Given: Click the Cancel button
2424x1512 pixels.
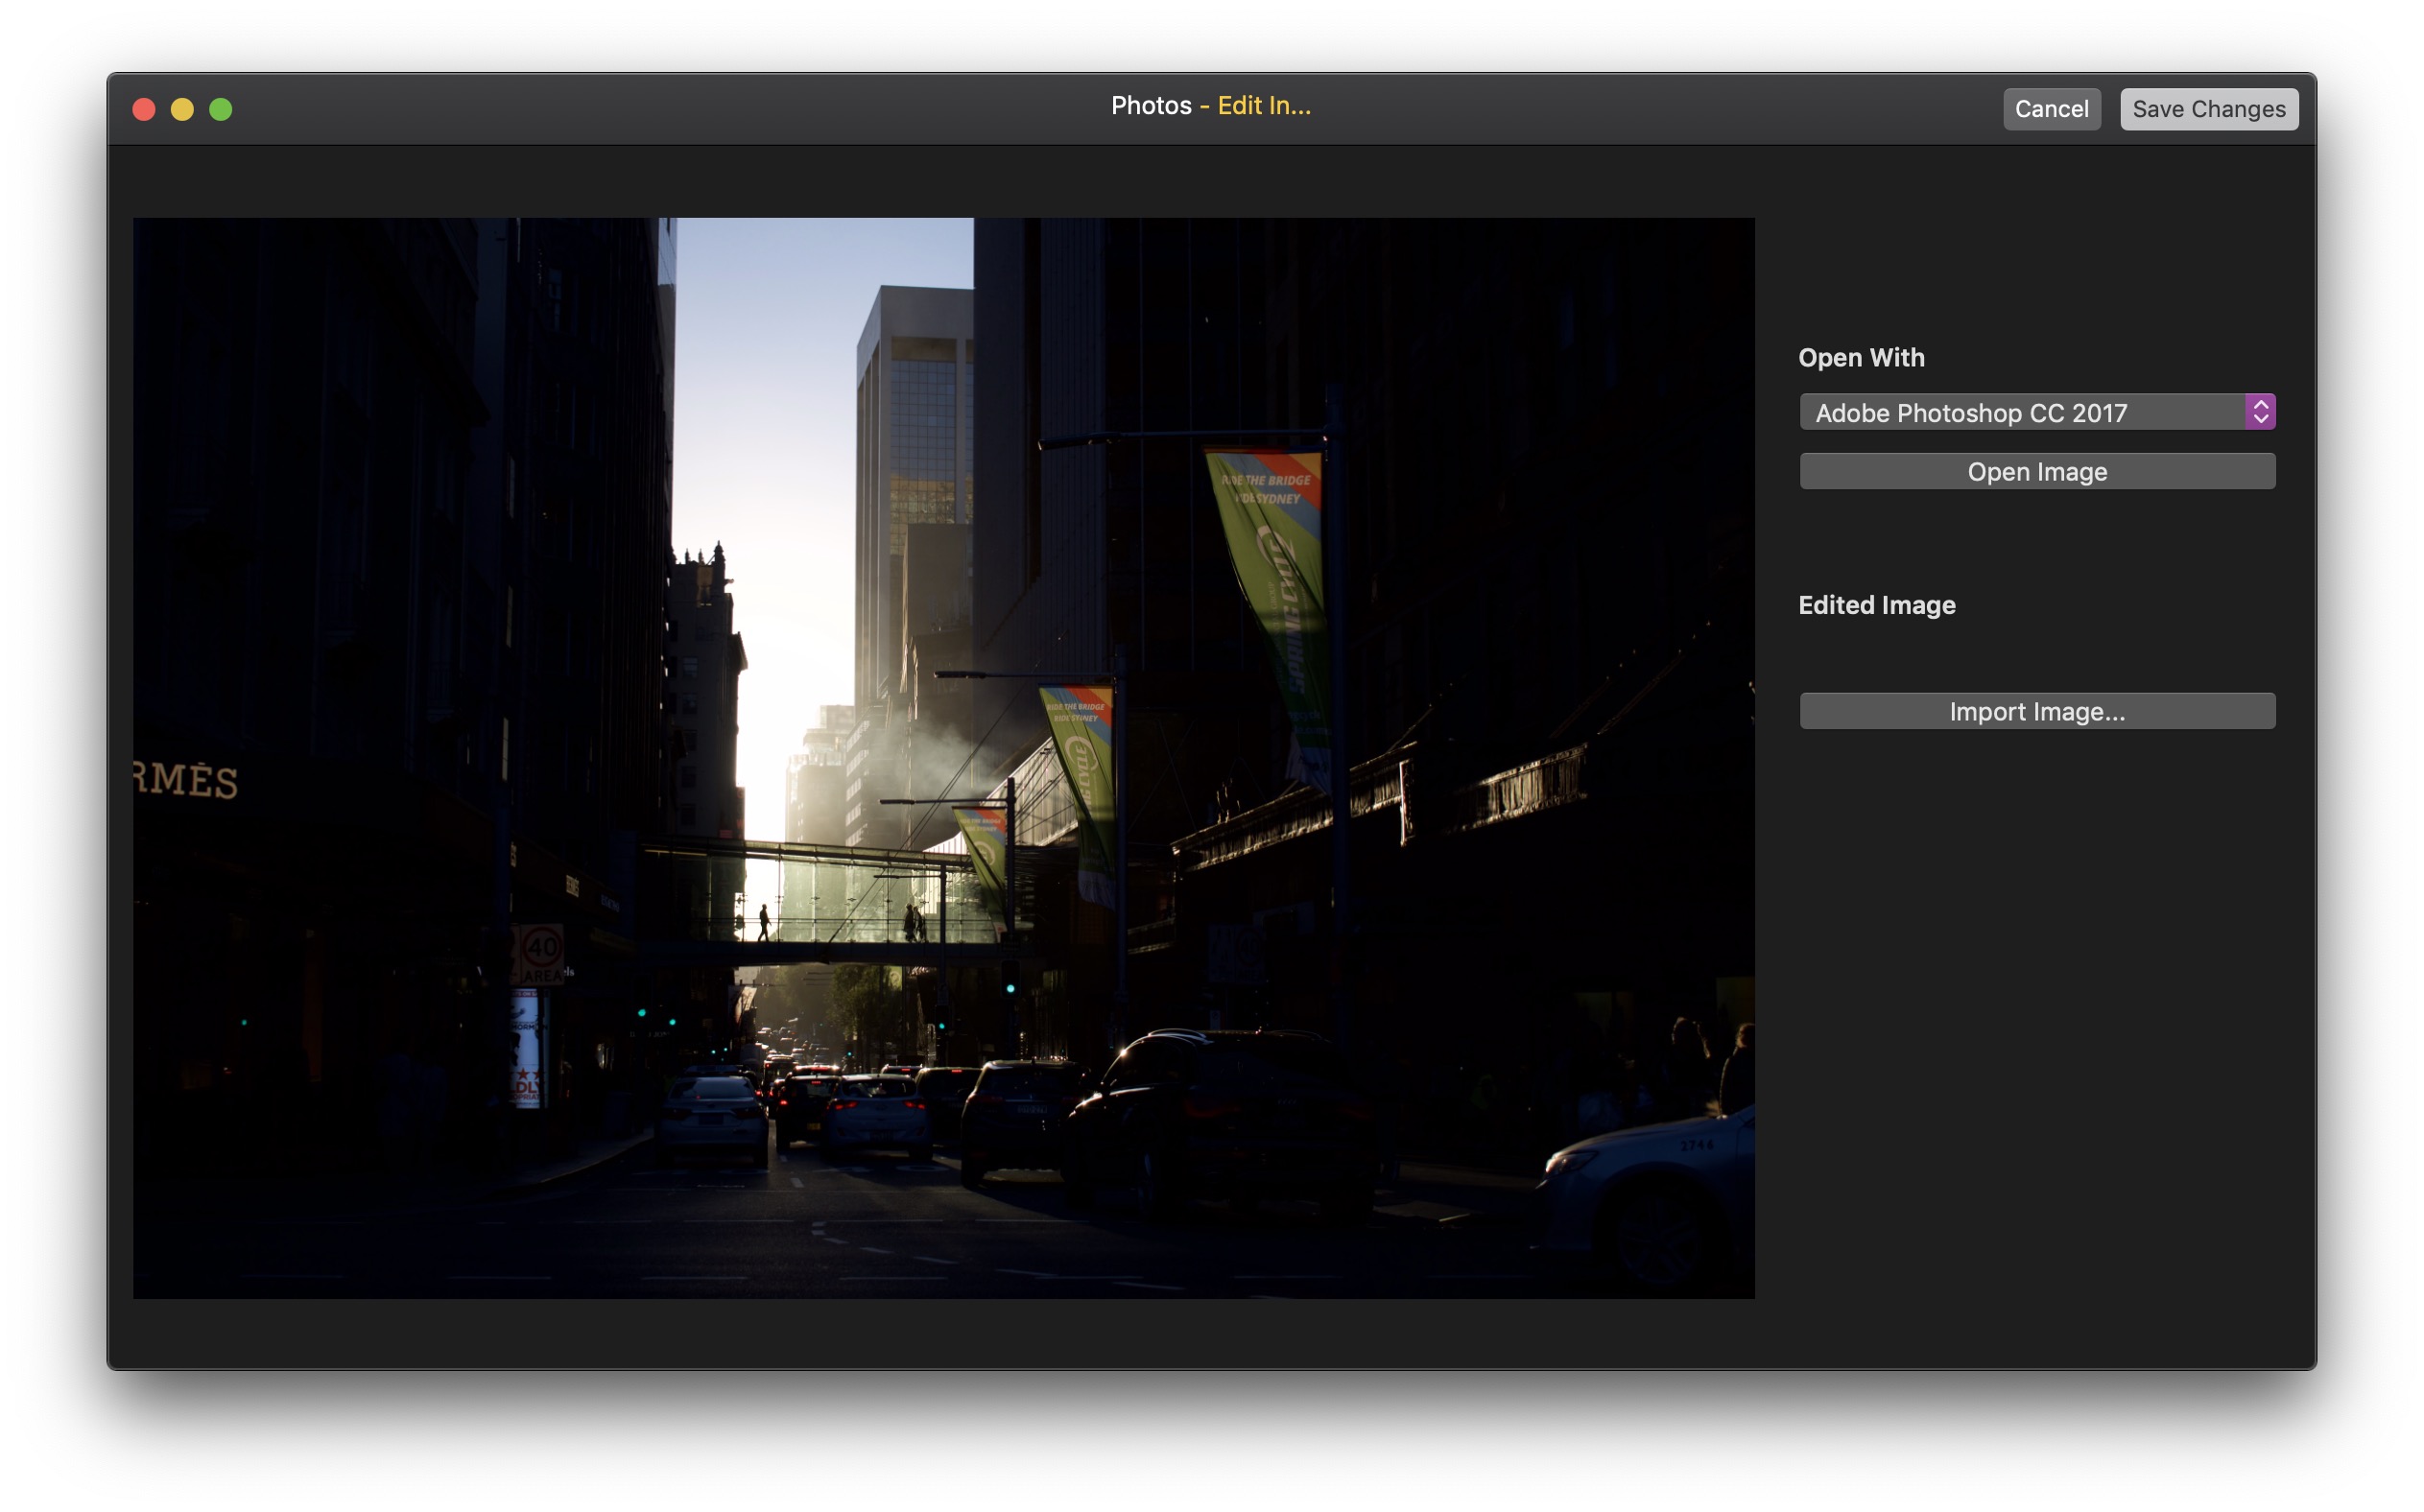Looking at the screenshot, I should pos(2050,109).
